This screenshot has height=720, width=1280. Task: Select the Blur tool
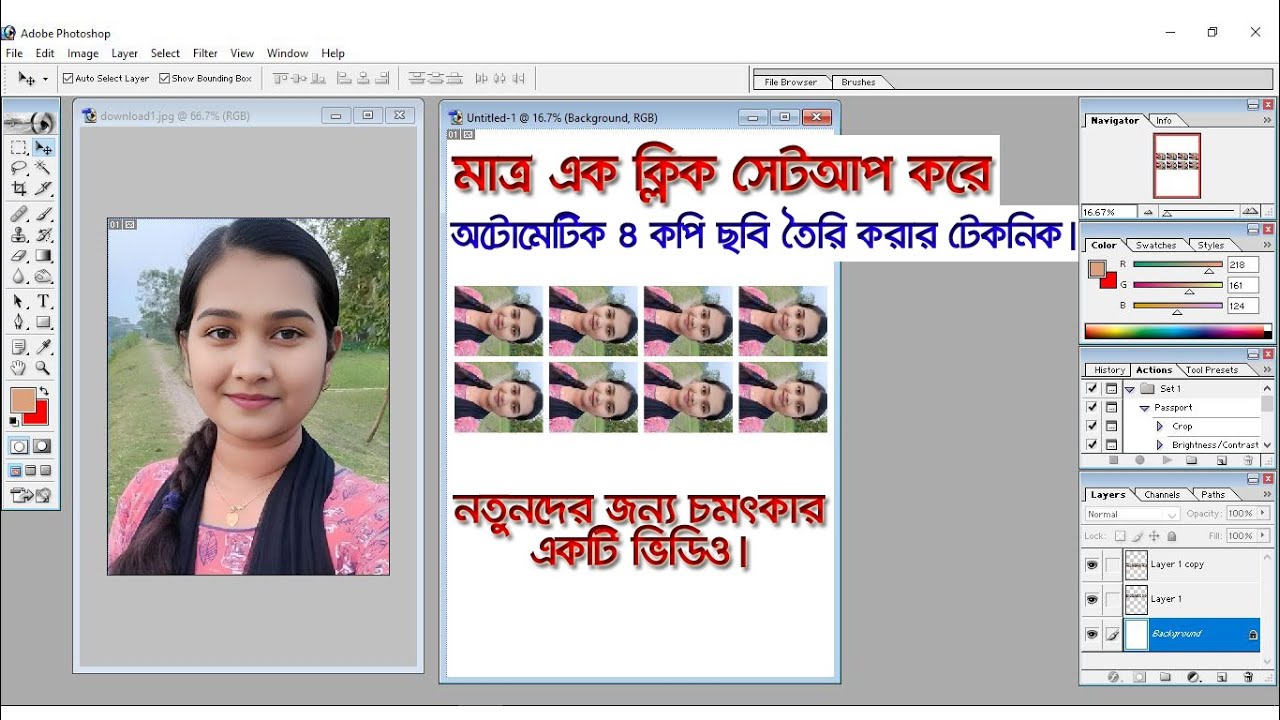(x=19, y=276)
